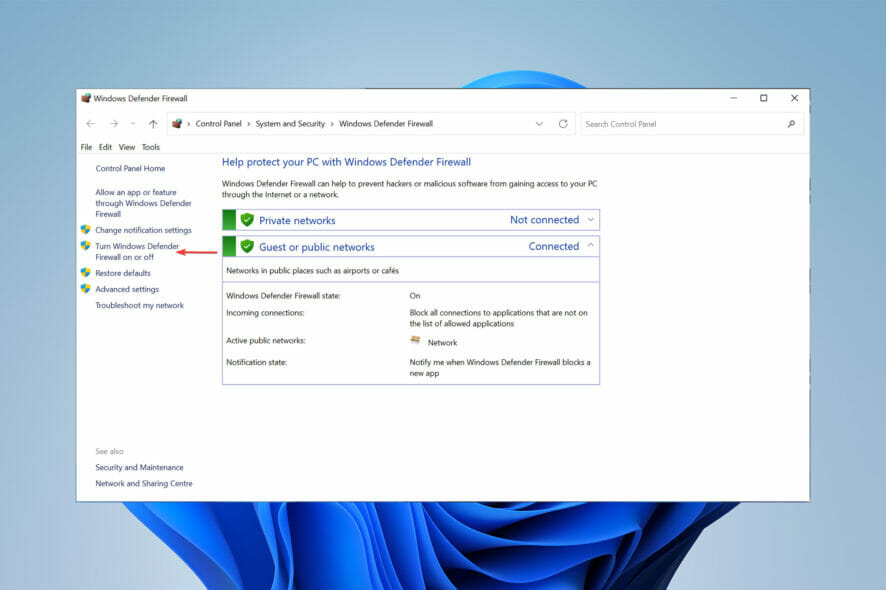
Task: Open Security and Maintenance
Action: pos(139,467)
